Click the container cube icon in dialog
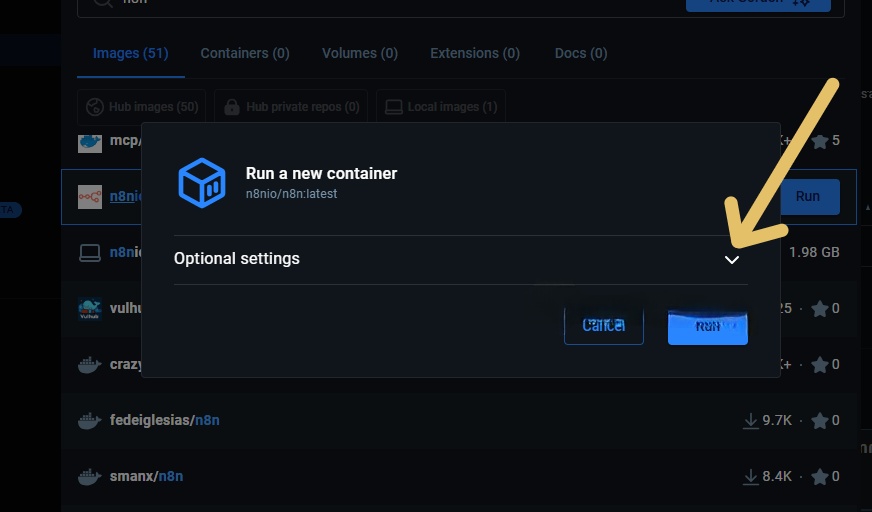Screen dimensions: 872x512 tap(202, 183)
